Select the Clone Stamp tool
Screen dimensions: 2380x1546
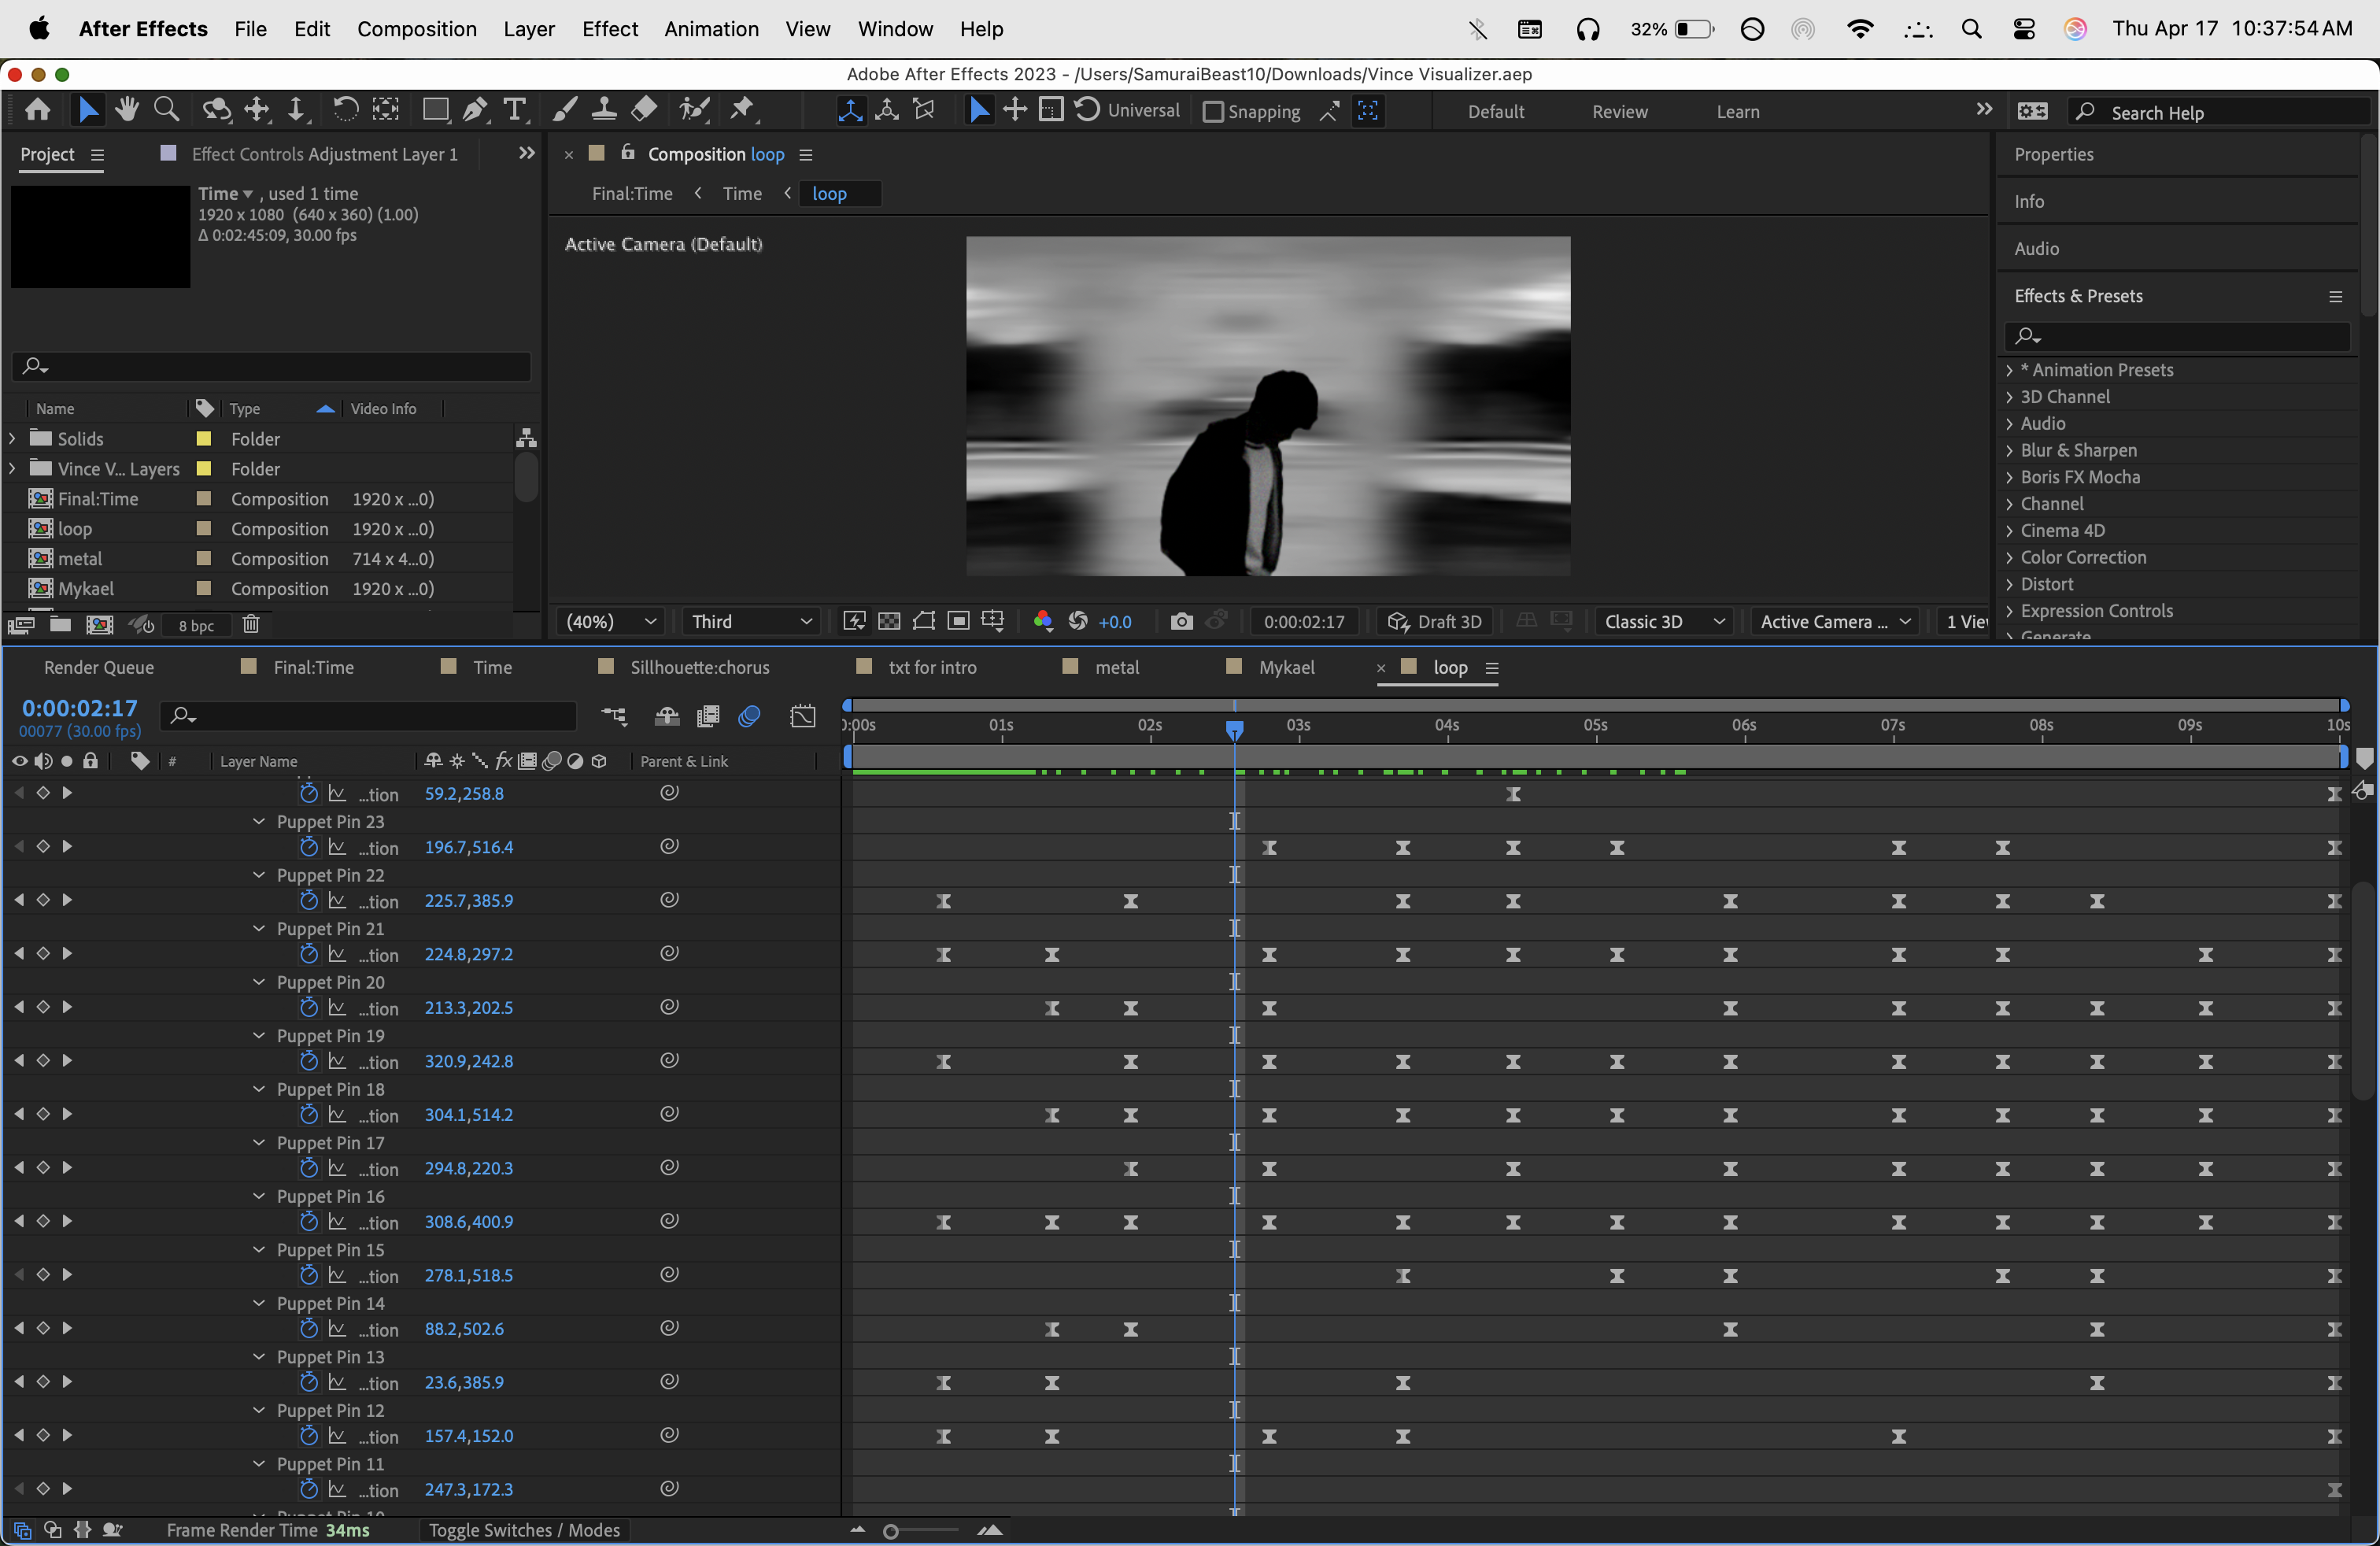(x=603, y=110)
